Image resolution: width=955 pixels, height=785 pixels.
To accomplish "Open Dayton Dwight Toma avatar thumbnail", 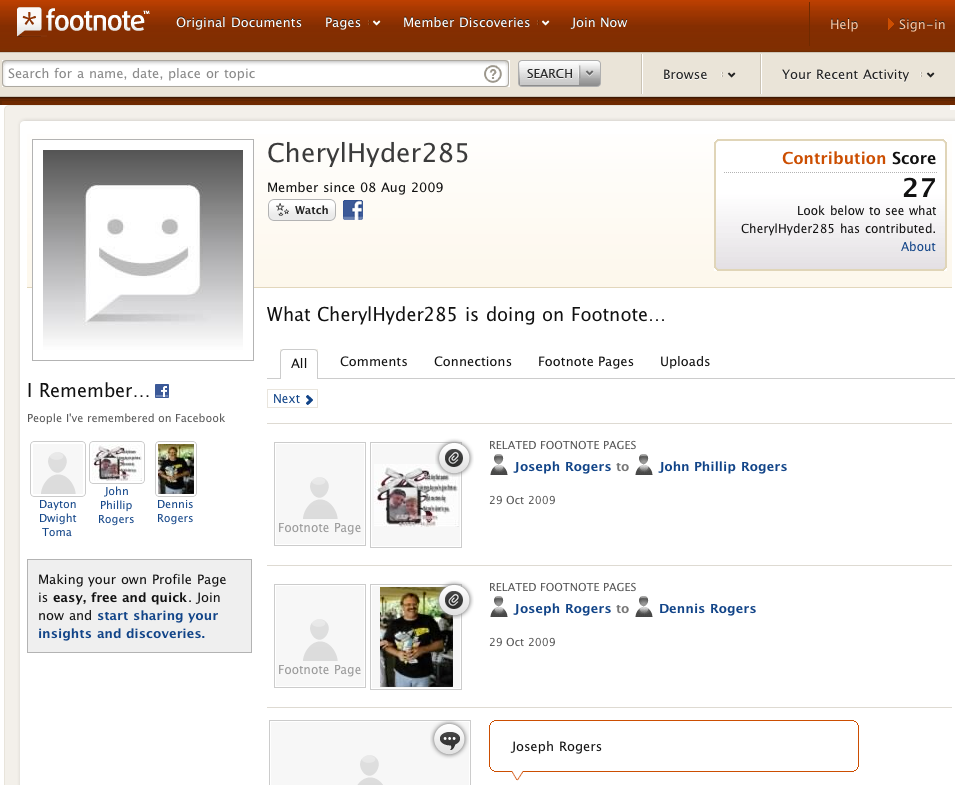I will click(x=58, y=469).
